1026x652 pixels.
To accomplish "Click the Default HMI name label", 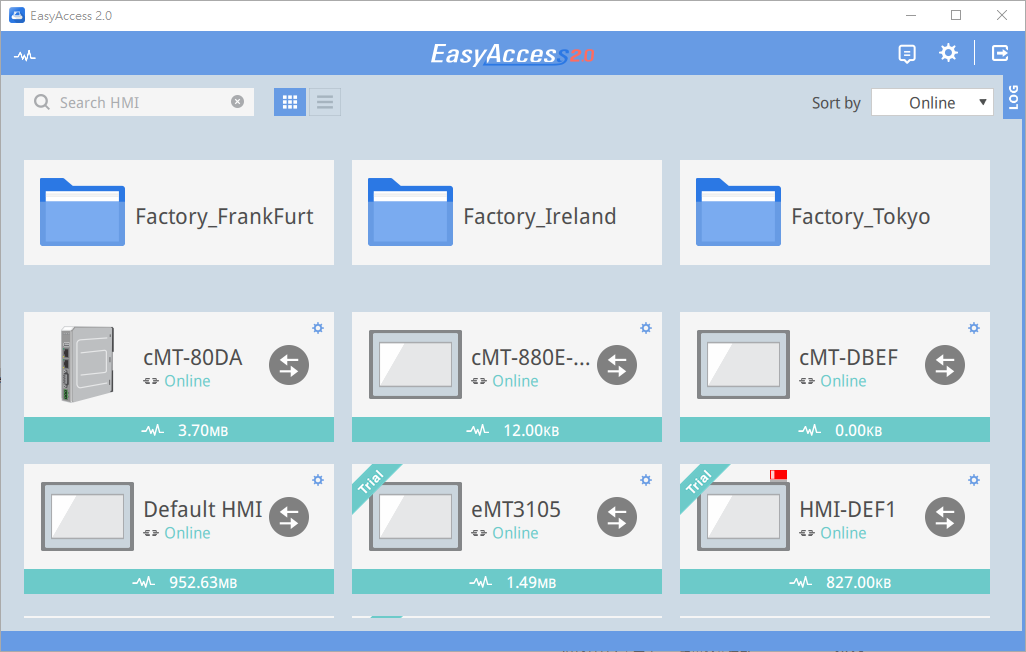I will (203, 509).
